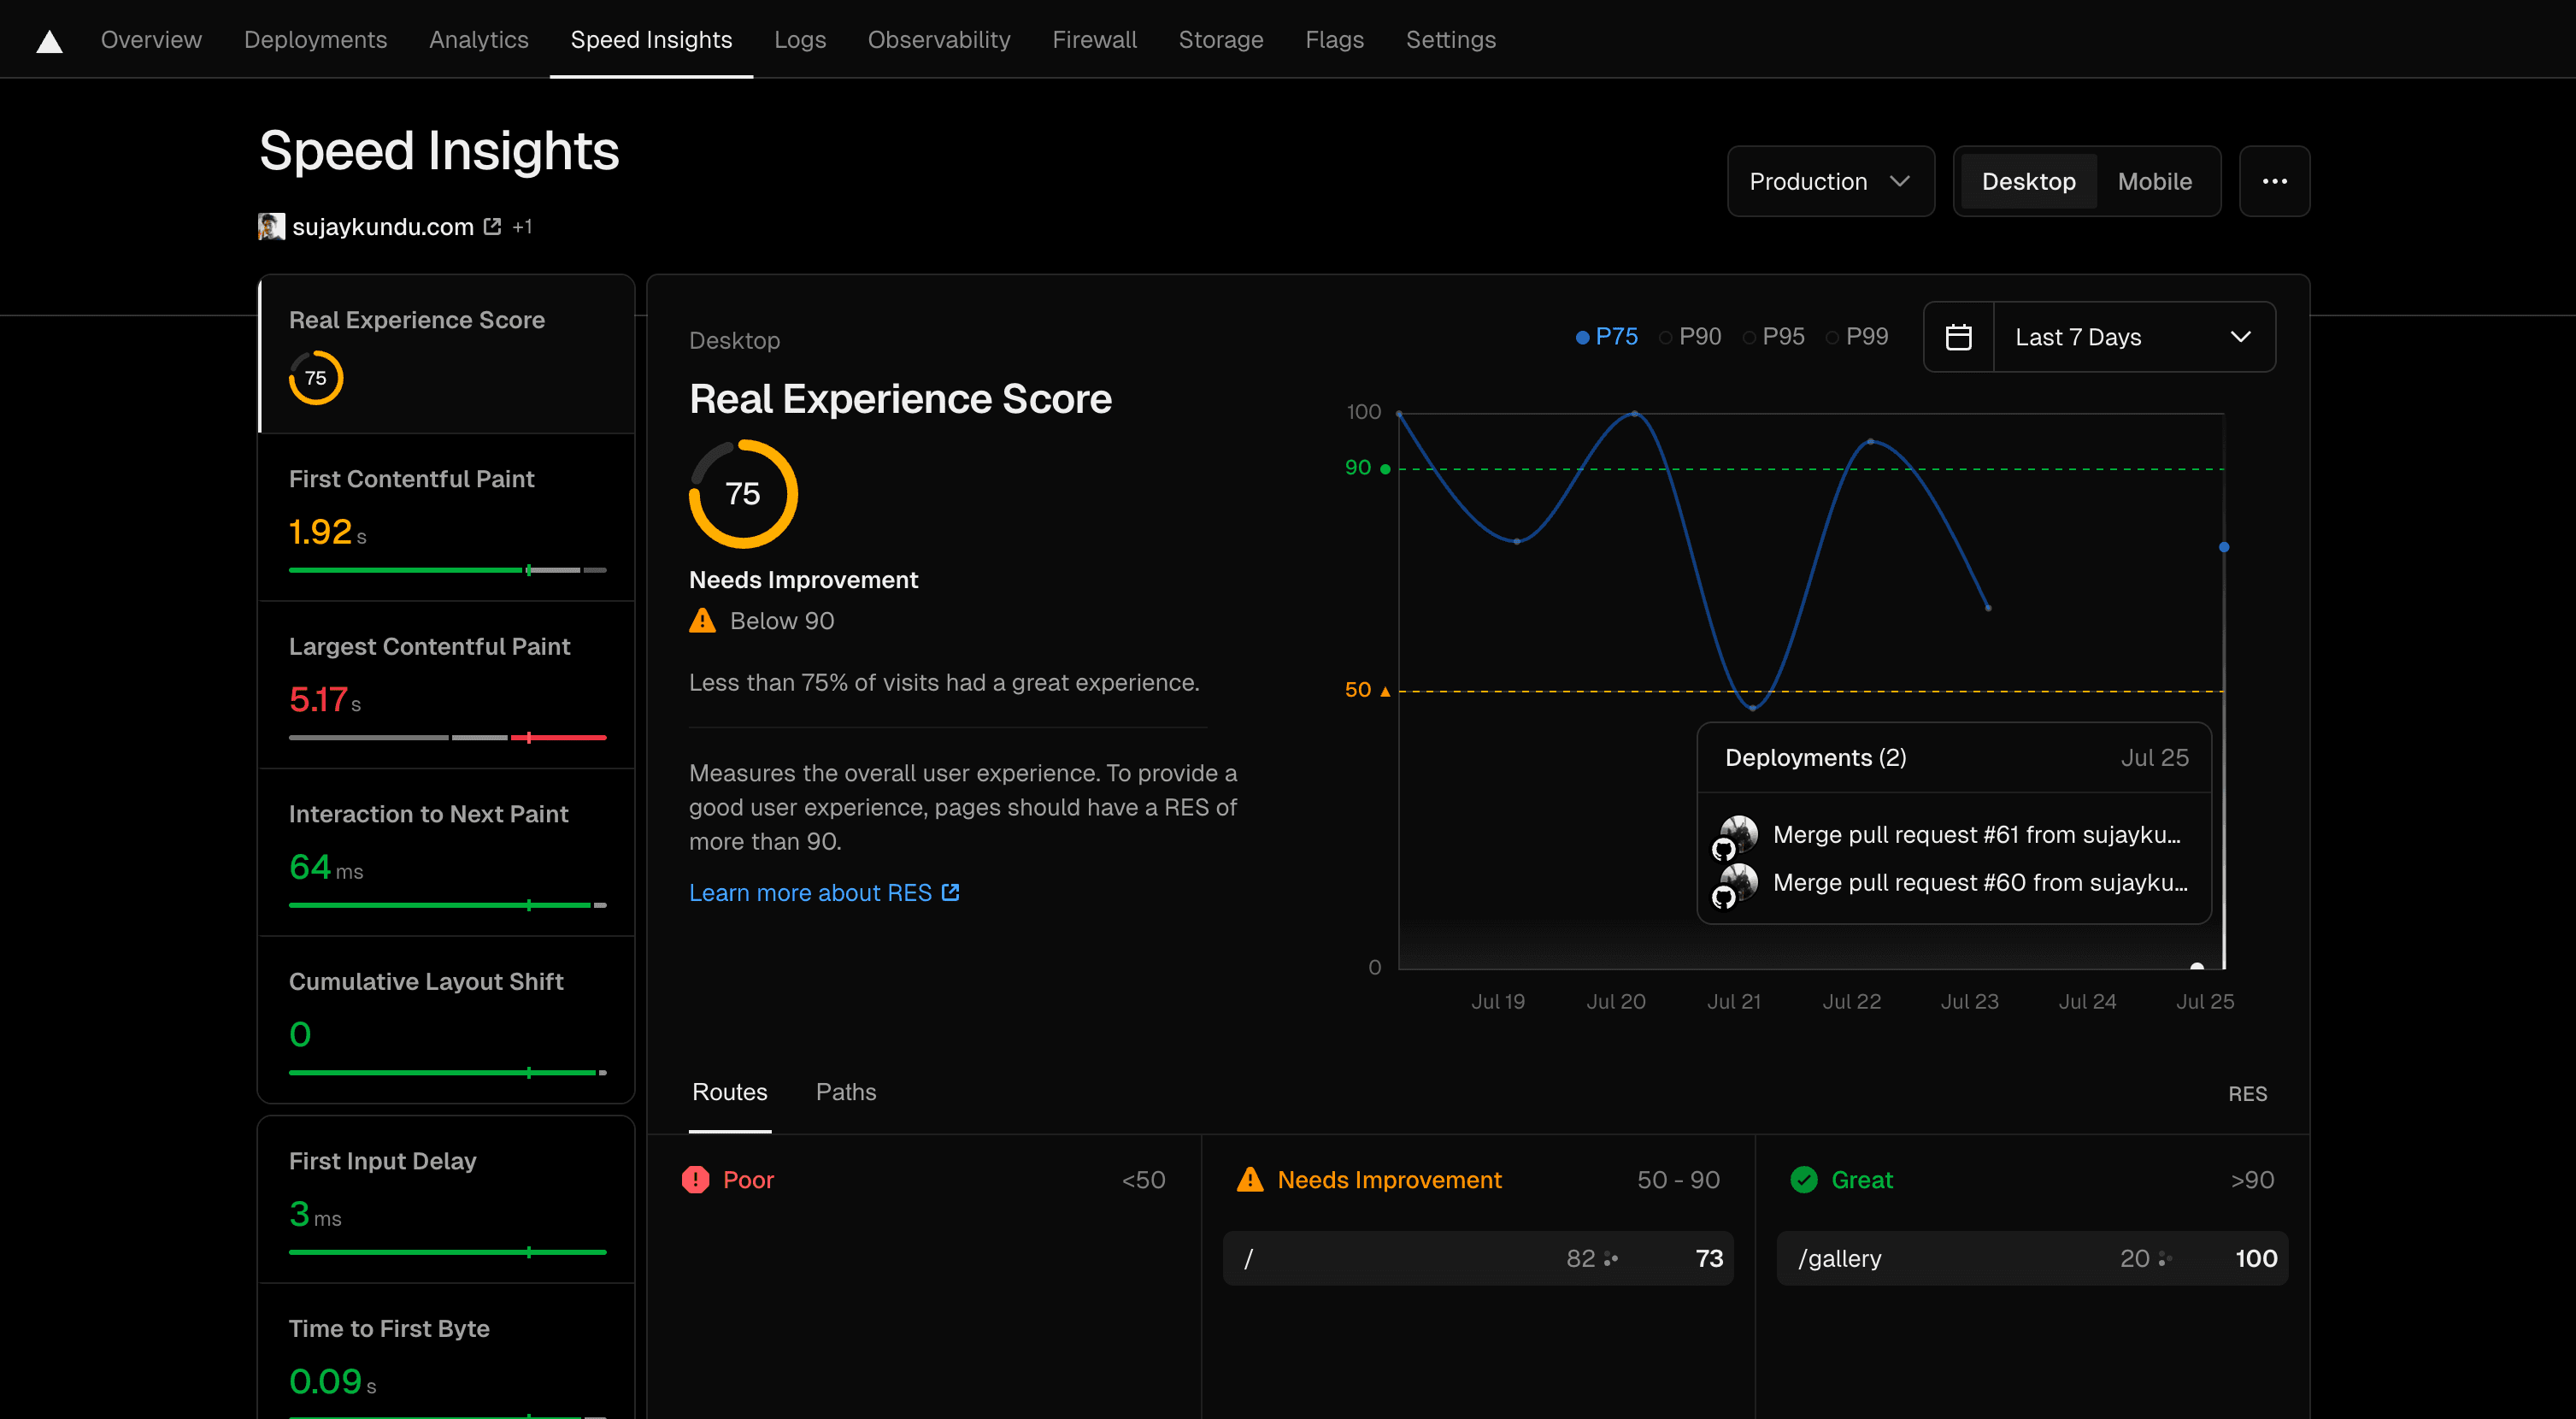This screenshot has height=1419, width=2576.
Task: Click the green checkmark beside Great
Action: point(1804,1179)
